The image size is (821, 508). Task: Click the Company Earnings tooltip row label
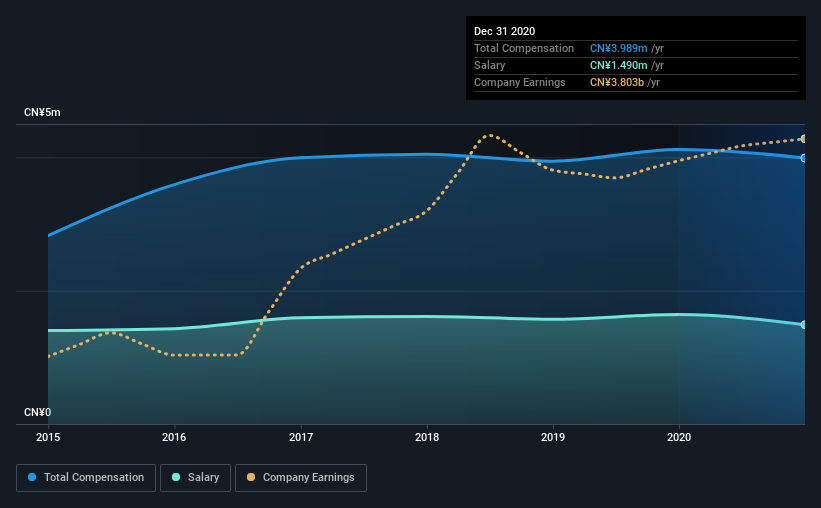tap(520, 82)
